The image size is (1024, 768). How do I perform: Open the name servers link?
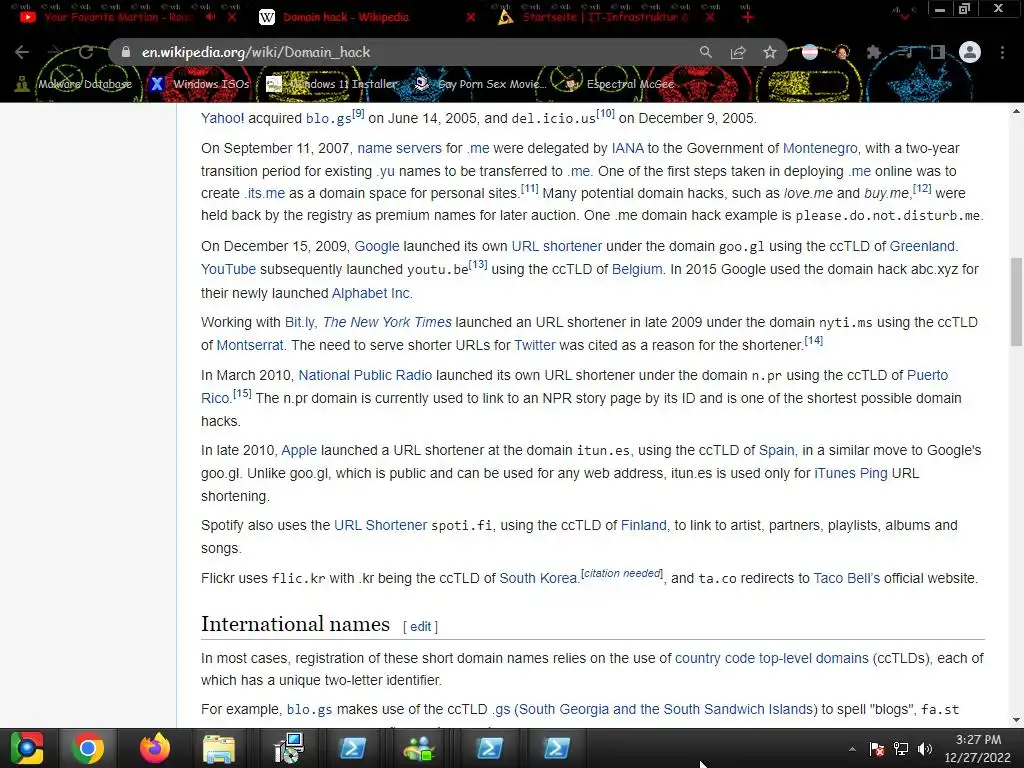[x=400, y=148]
